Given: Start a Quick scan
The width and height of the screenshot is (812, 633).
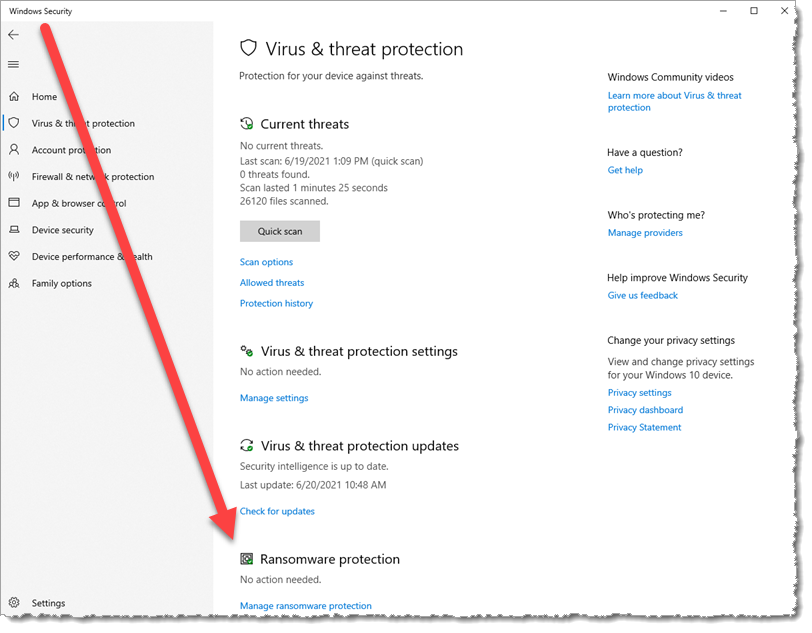Looking at the screenshot, I should pos(279,230).
